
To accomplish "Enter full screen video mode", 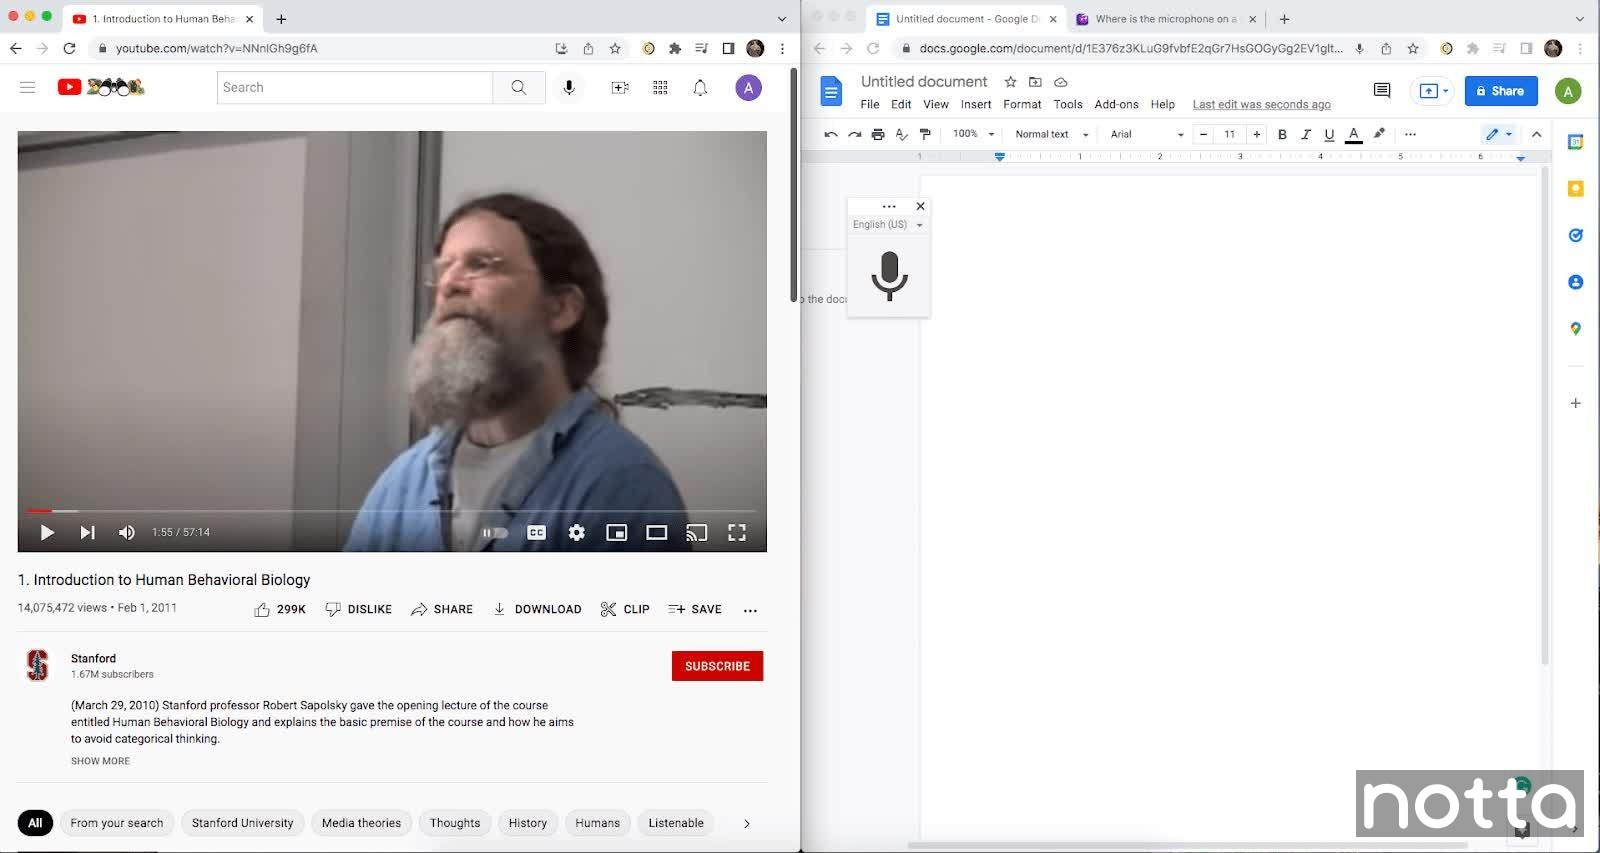I will coord(737,533).
